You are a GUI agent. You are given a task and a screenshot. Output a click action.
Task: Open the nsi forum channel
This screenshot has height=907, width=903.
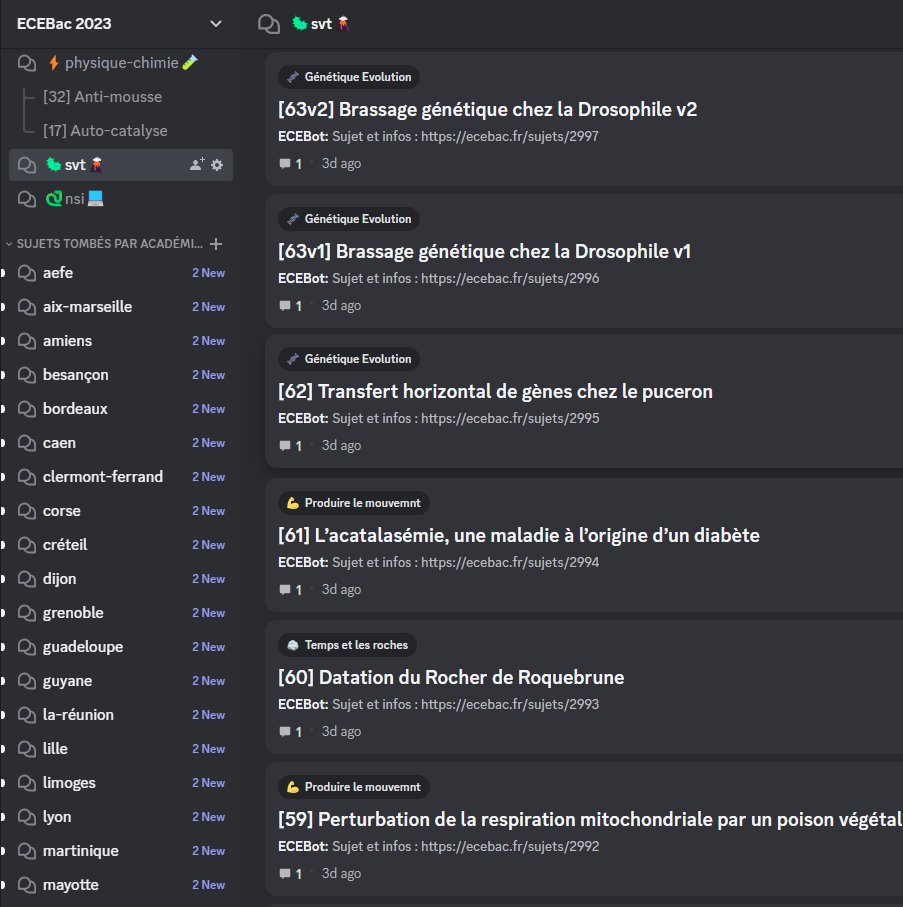tap(121, 199)
